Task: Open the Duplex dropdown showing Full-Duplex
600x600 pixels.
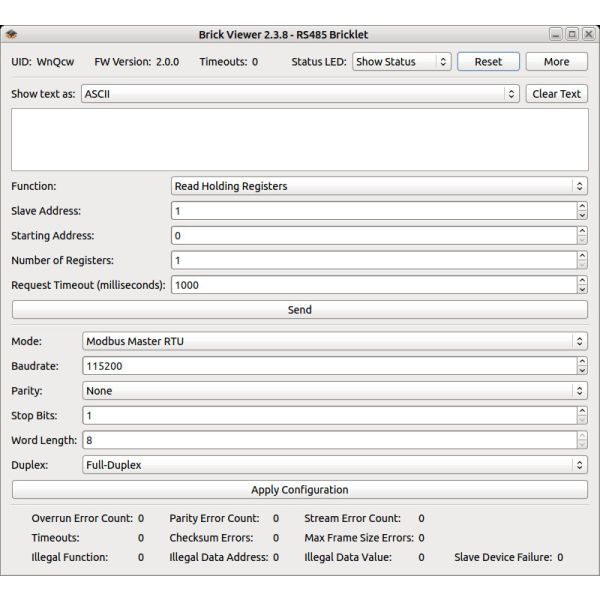Action: point(335,465)
